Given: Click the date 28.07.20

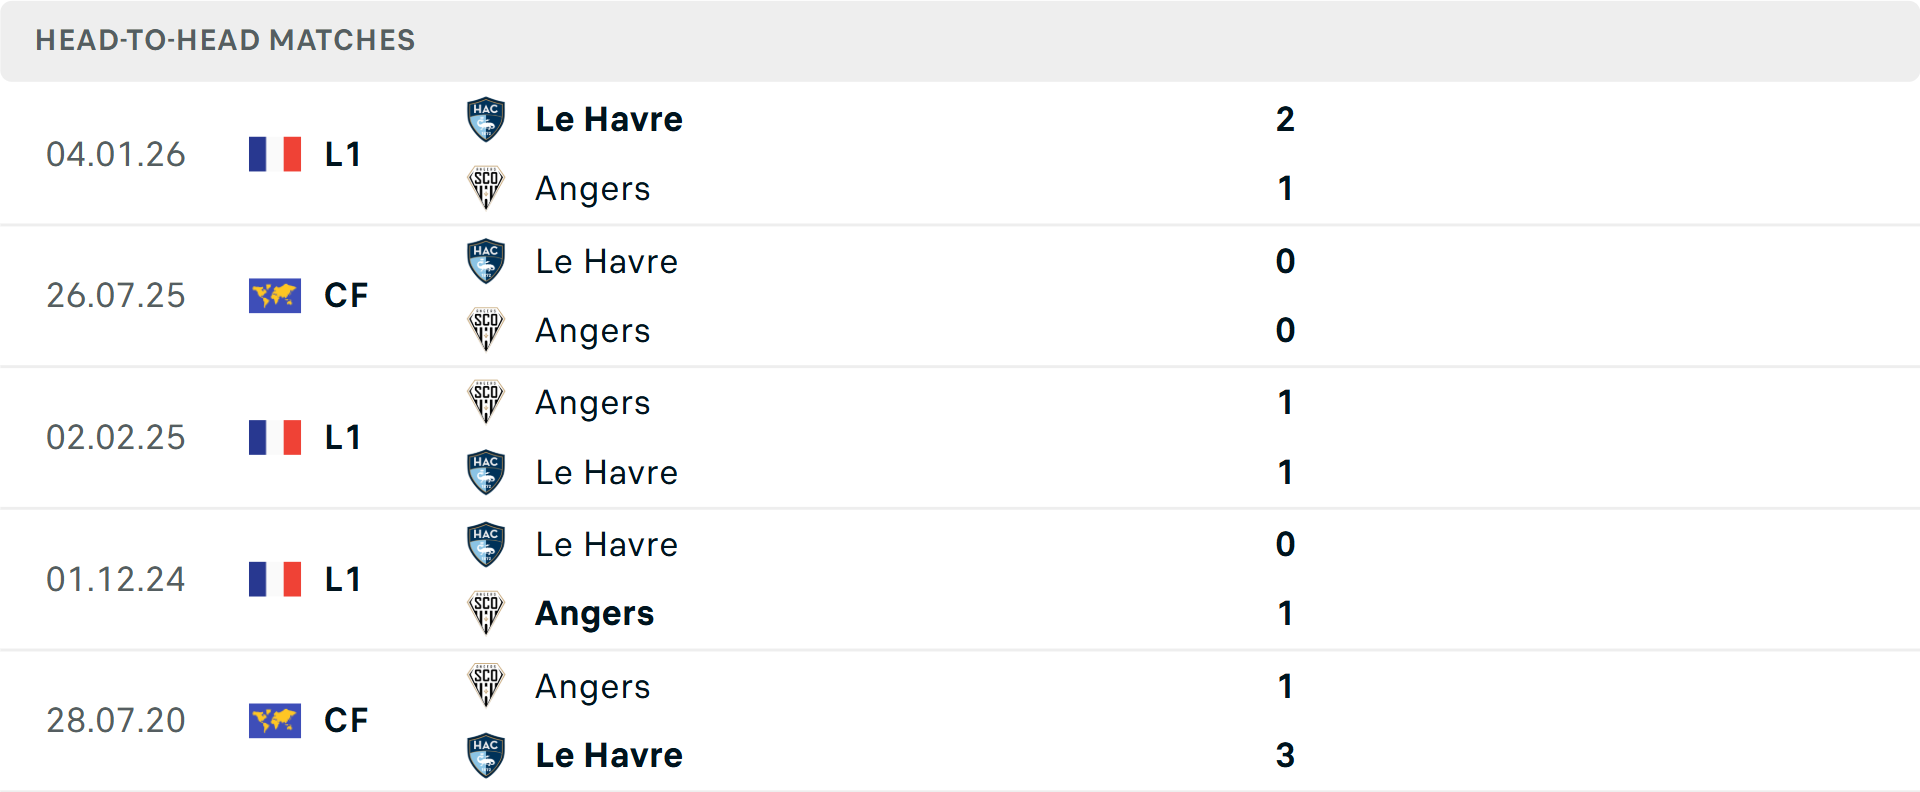Looking at the screenshot, I should (x=116, y=720).
